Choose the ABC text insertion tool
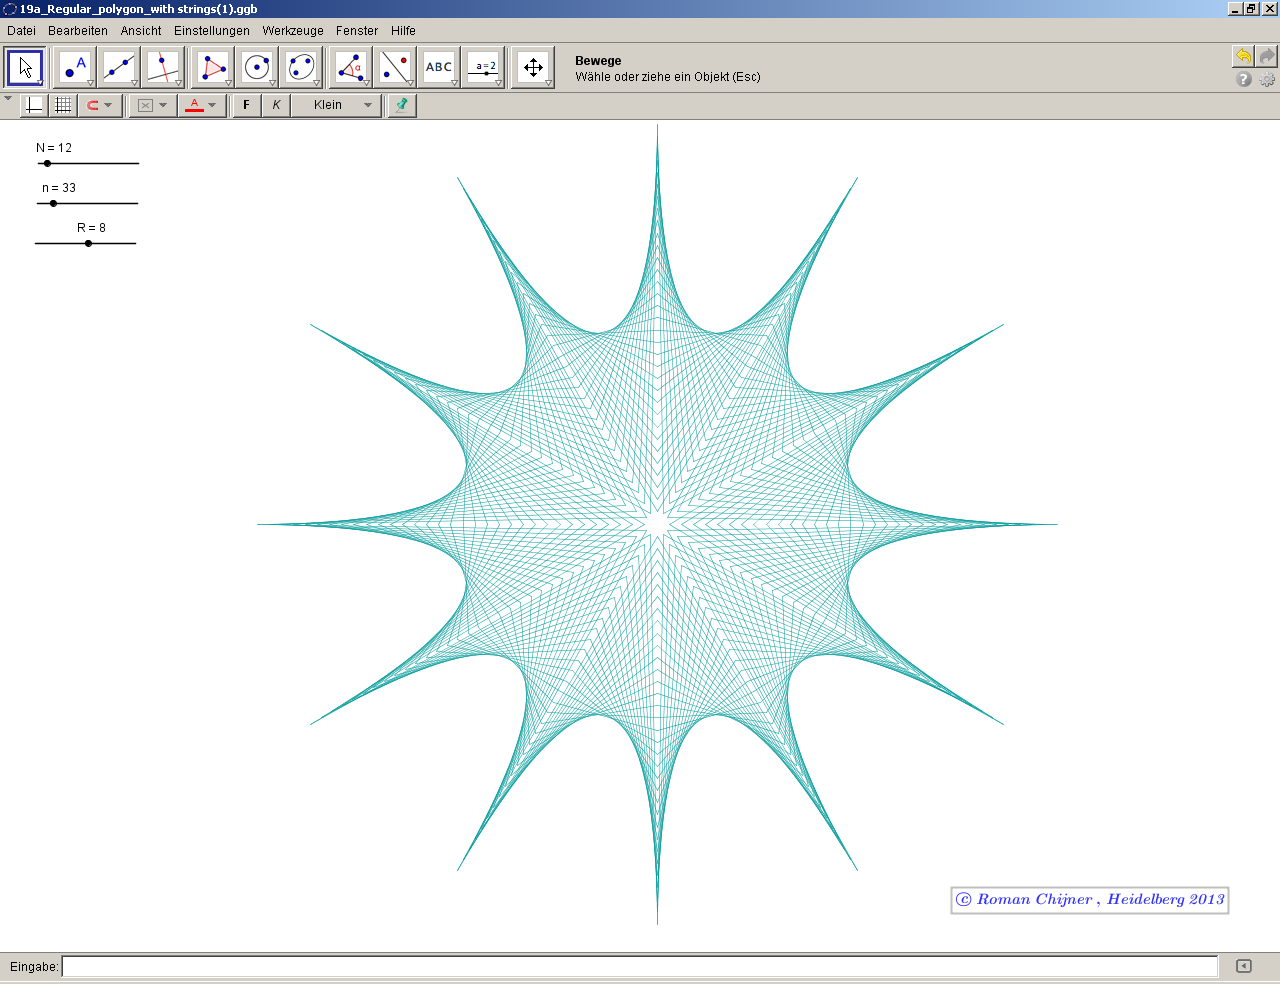This screenshot has height=984, width=1280. pos(439,68)
